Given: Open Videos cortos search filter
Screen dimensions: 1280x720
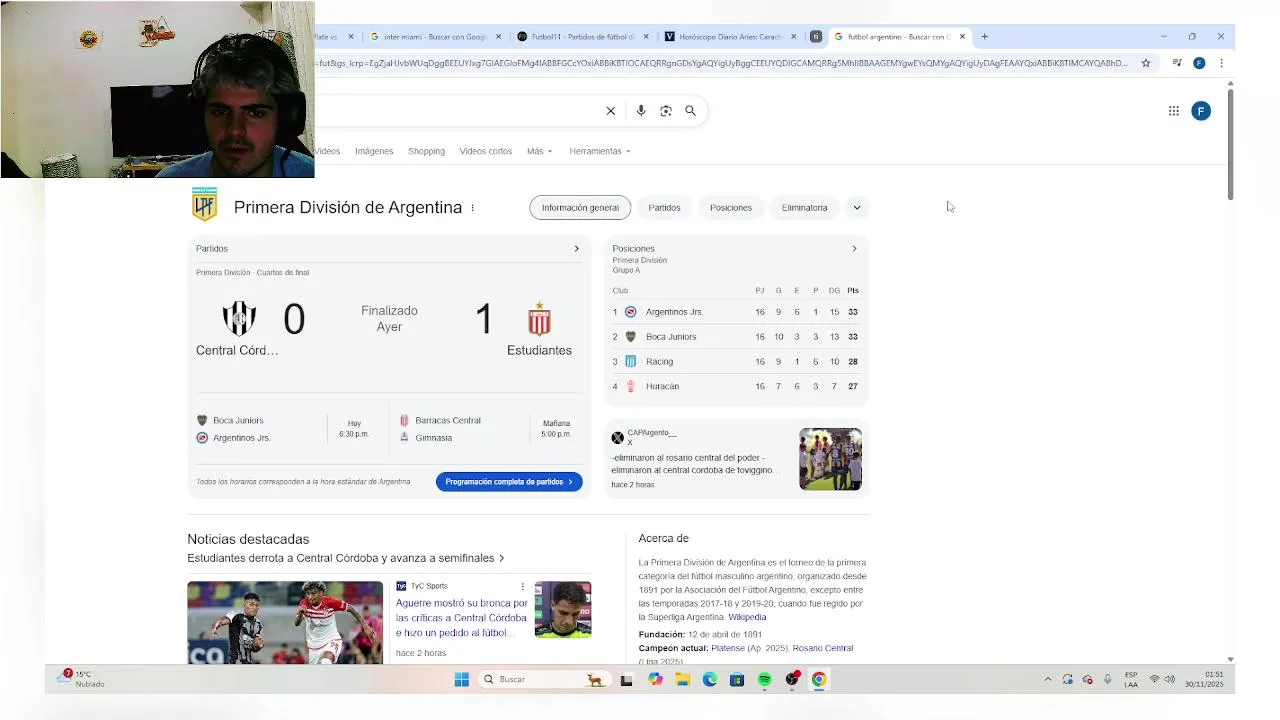Looking at the screenshot, I should (486, 151).
